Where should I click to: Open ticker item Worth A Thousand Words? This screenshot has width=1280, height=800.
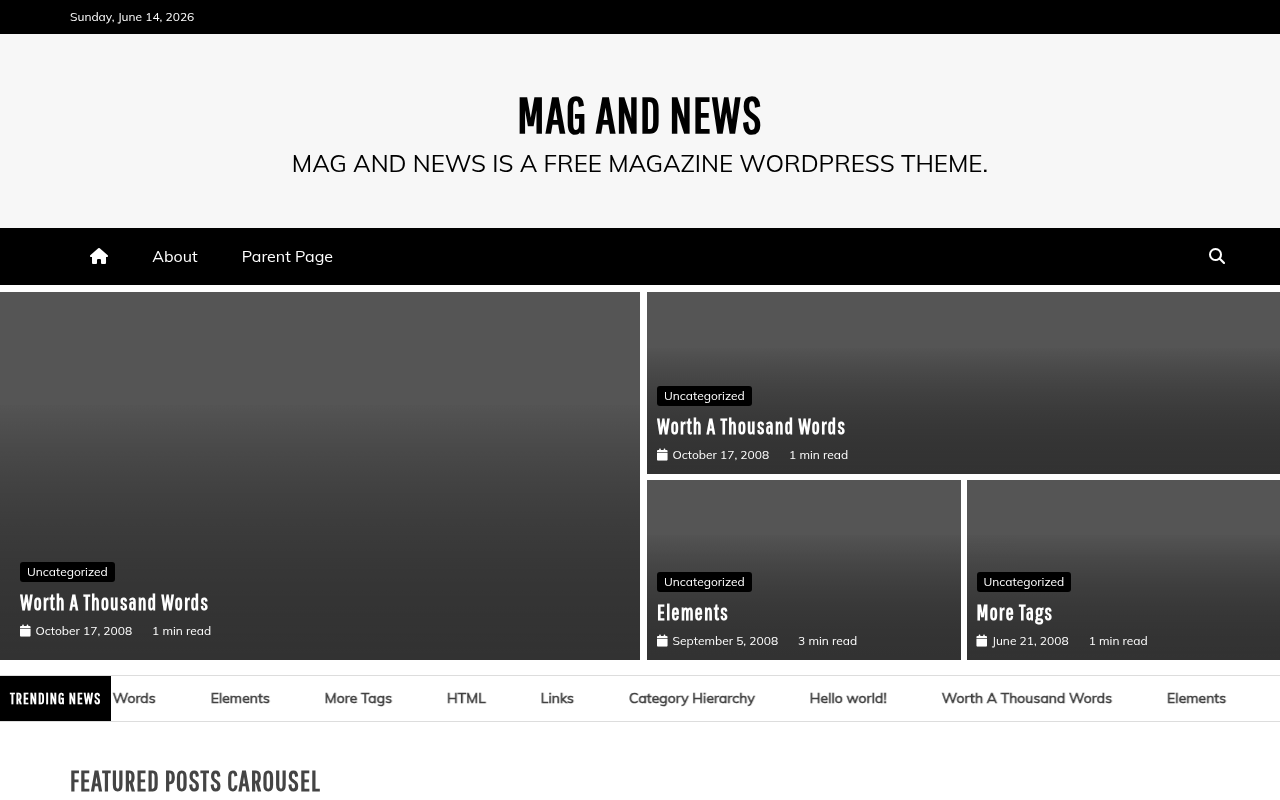click(x=1027, y=698)
